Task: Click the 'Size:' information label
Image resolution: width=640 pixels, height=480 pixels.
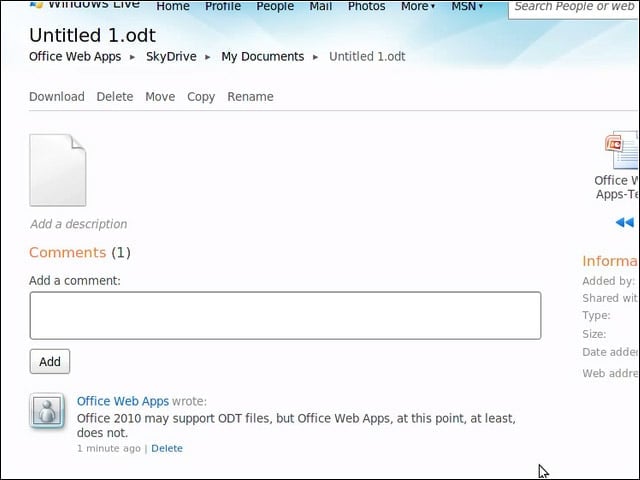Action: click(x=594, y=334)
